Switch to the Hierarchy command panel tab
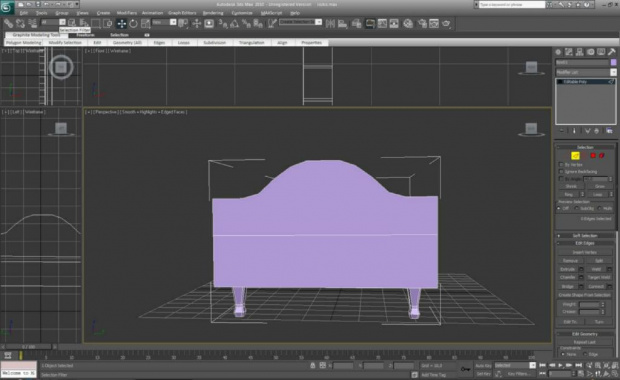620x380 pixels. (x=580, y=52)
